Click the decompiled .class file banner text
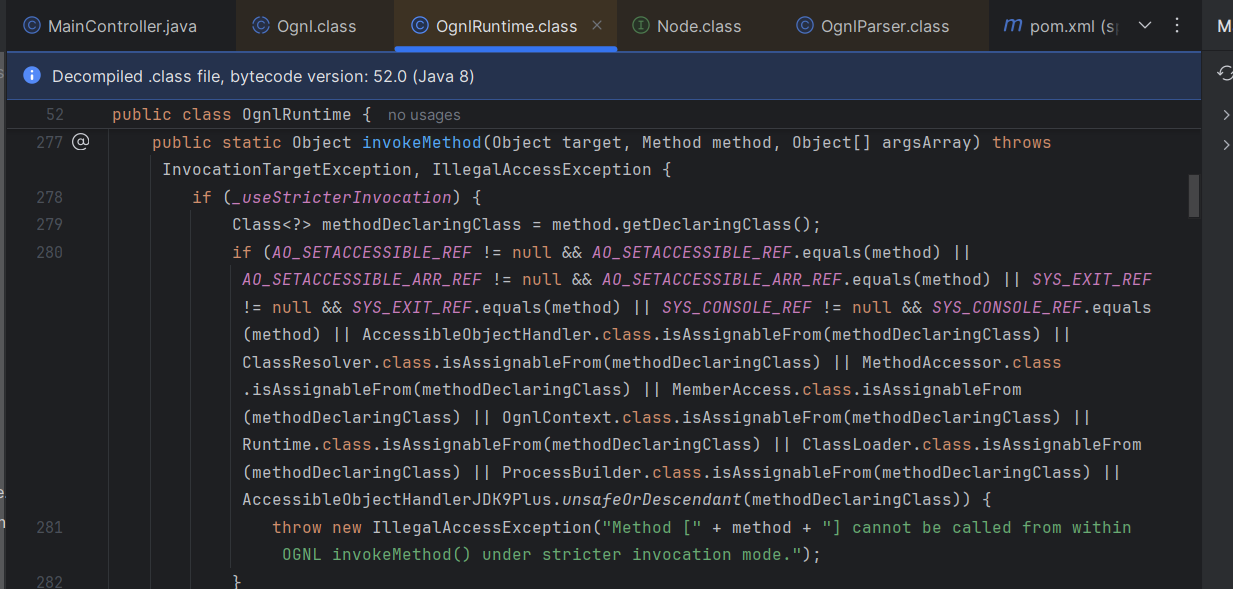Image resolution: width=1233 pixels, height=589 pixels. pos(263,76)
